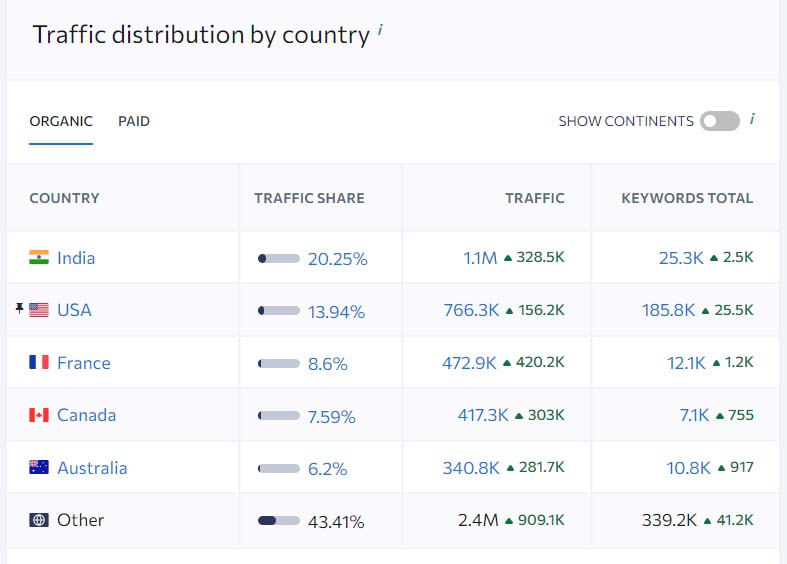Click India's 25.3K keywords total
The width and height of the screenshot is (787, 564).
[681, 258]
